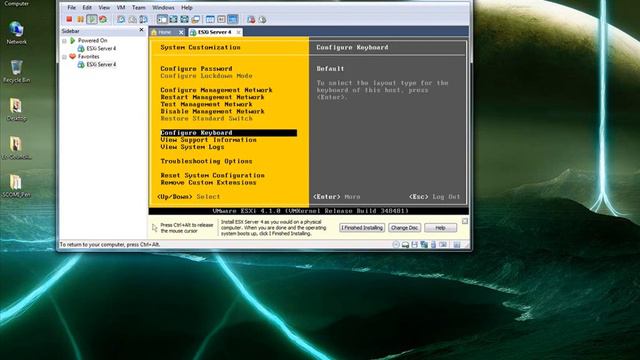Screen dimensions: 640x360
Task: Click the Full Screen mode toolbar icon
Action: pos(184,19)
